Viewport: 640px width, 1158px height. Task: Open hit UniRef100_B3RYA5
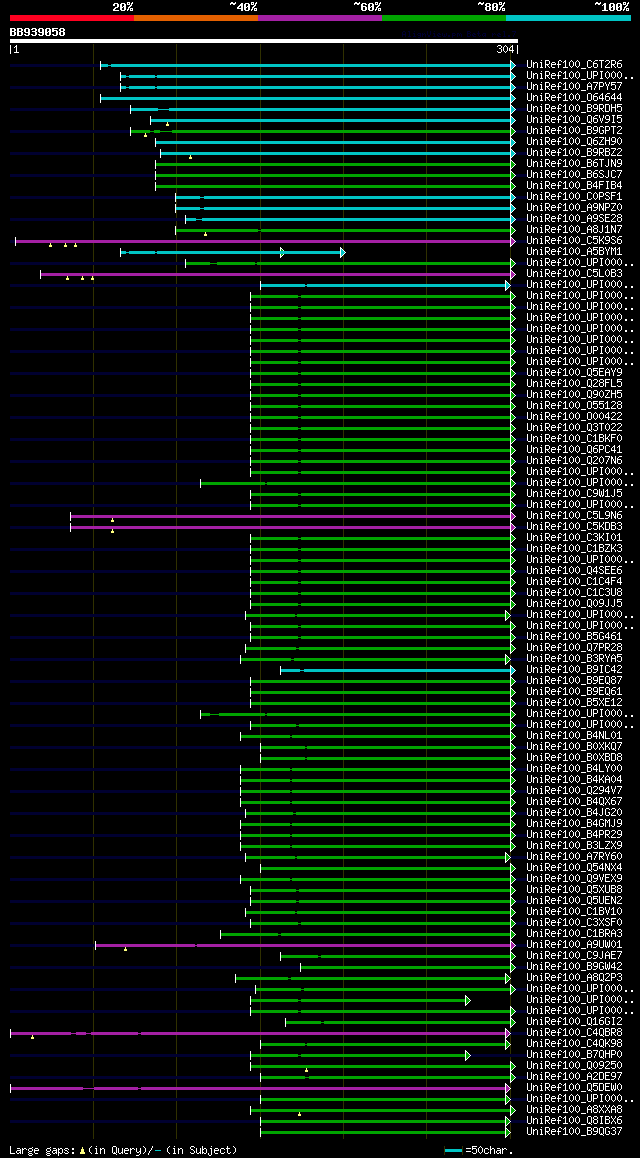click(x=574, y=659)
